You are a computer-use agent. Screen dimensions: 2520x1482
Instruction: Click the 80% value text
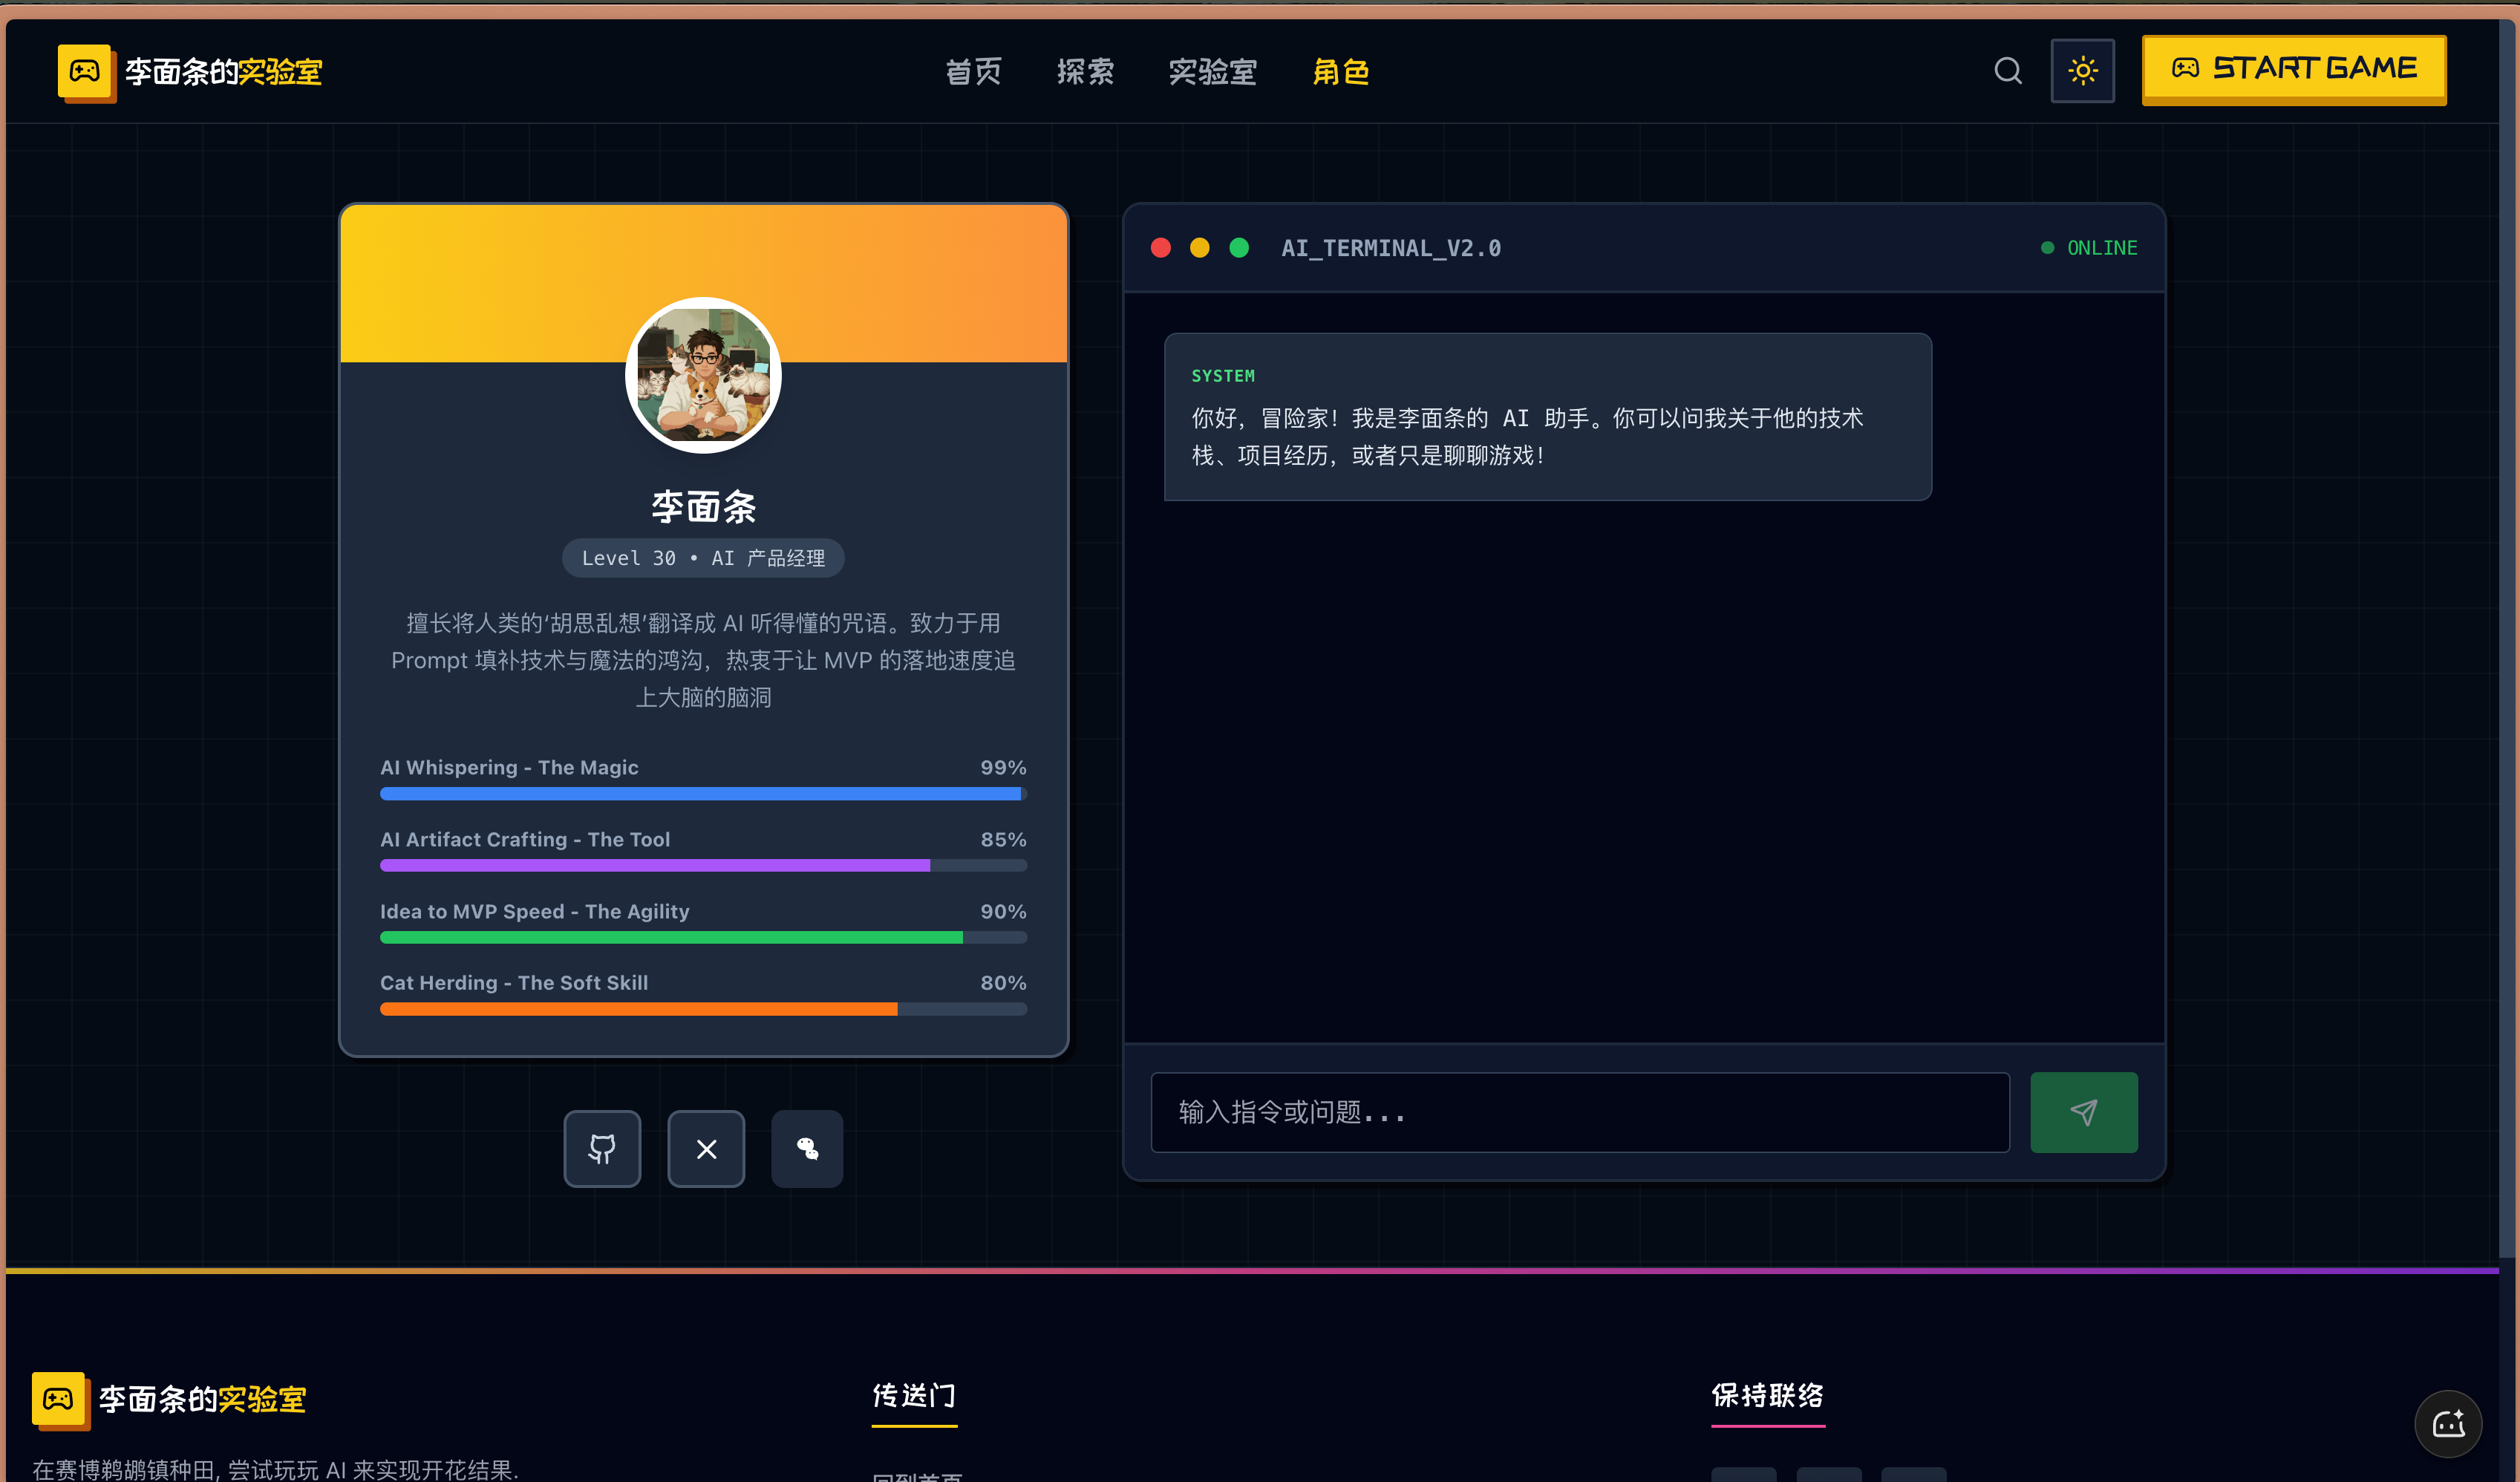point(1003,983)
